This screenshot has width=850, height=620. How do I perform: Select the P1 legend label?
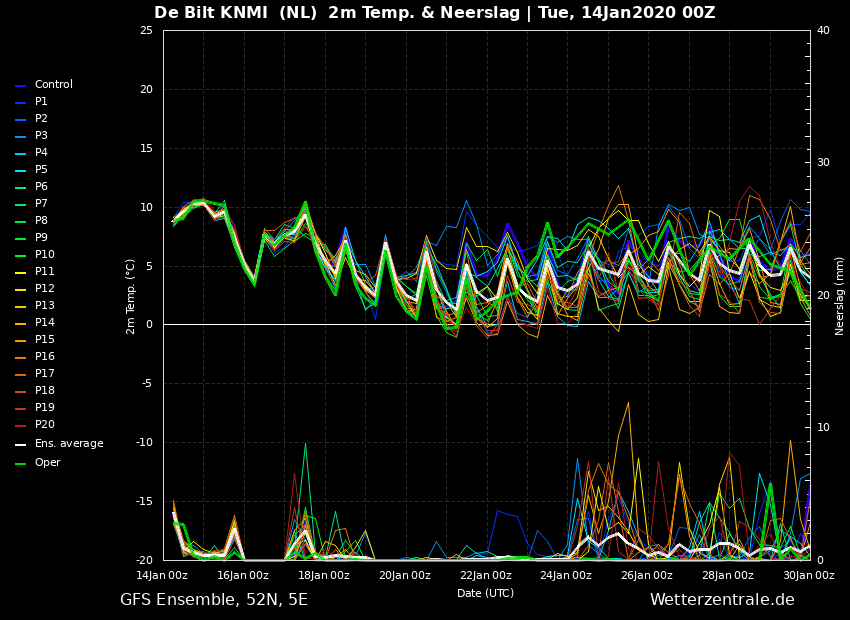[x=41, y=102]
